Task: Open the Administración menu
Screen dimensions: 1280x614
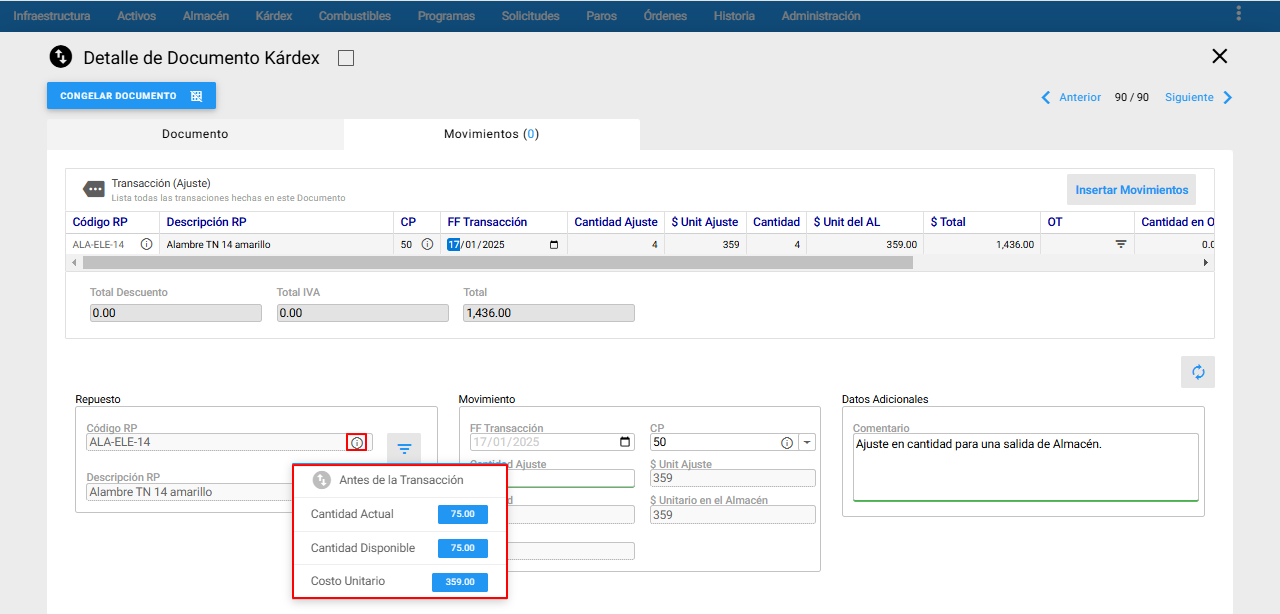Action: click(821, 16)
